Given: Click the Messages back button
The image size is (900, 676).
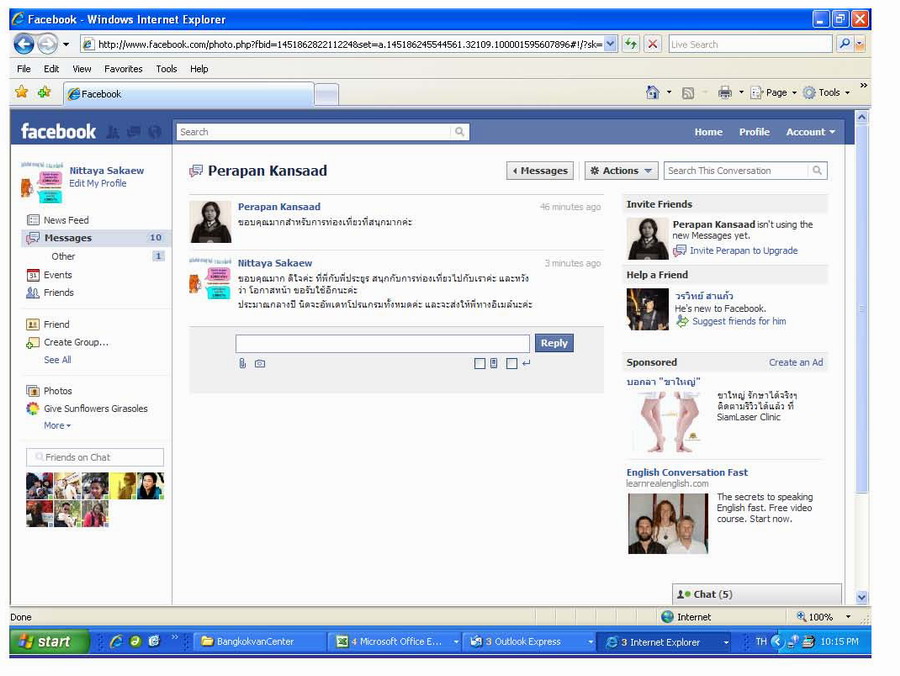Looking at the screenshot, I should pyautogui.click(x=540, y=170).
